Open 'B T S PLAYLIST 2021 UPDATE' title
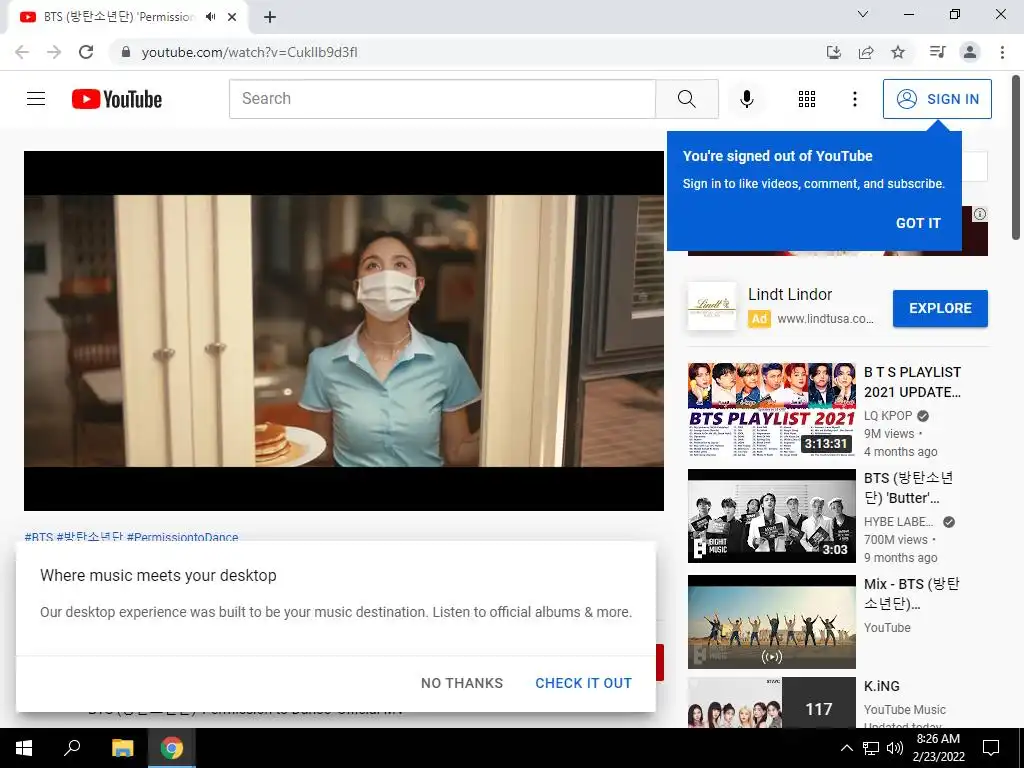This screenshot has width=1024, height=768. tap(912, 382)
